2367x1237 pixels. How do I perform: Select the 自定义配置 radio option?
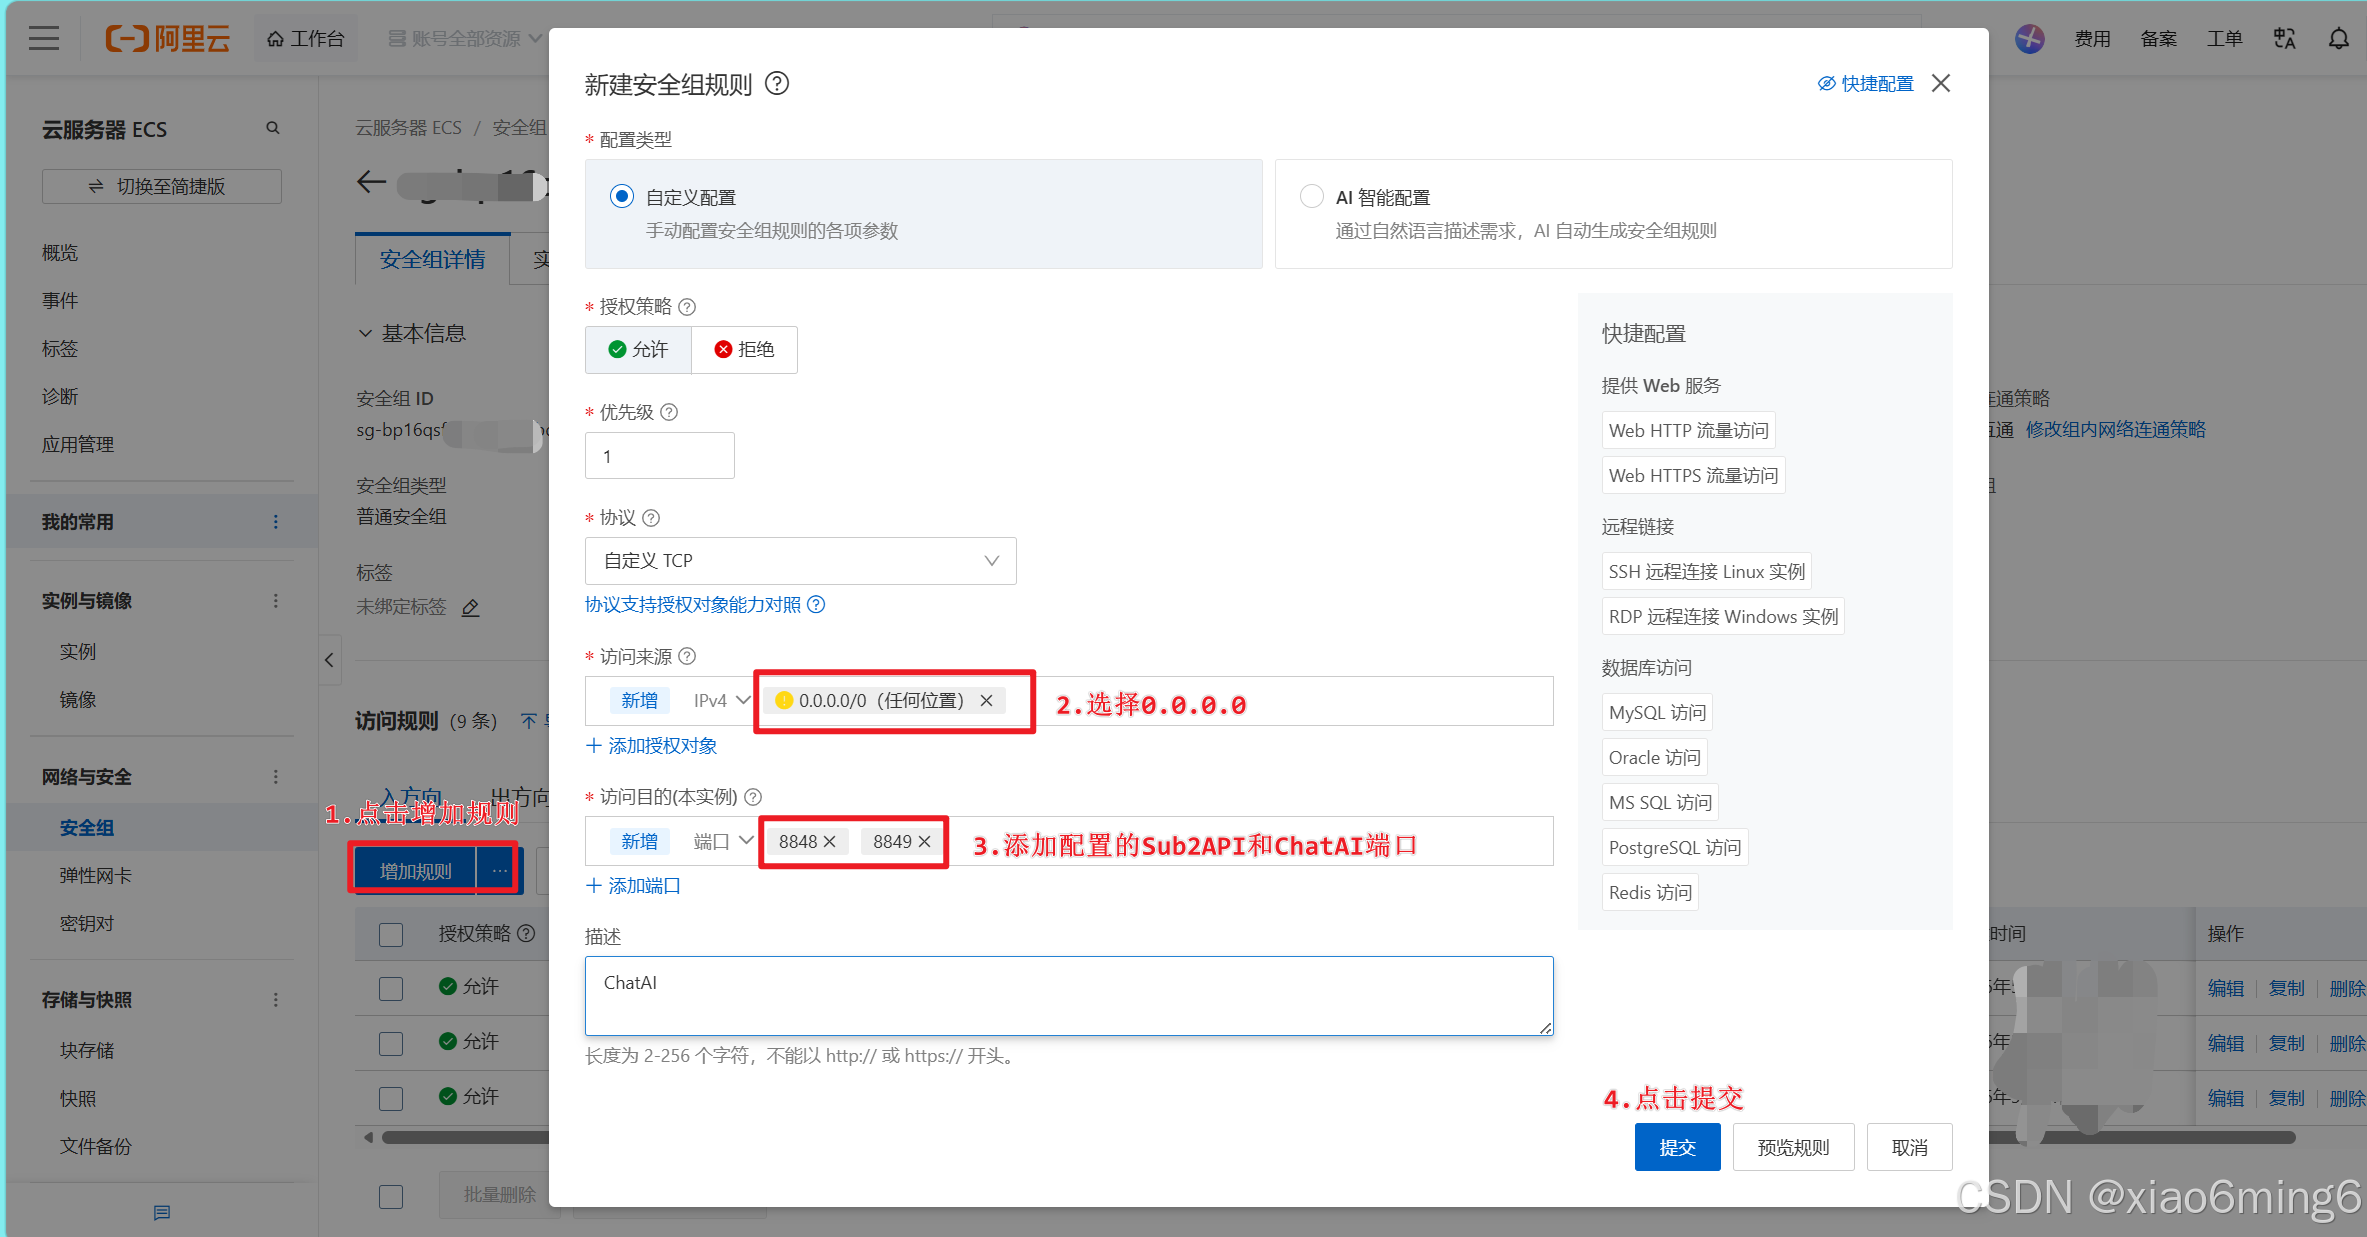click(622, 196)
